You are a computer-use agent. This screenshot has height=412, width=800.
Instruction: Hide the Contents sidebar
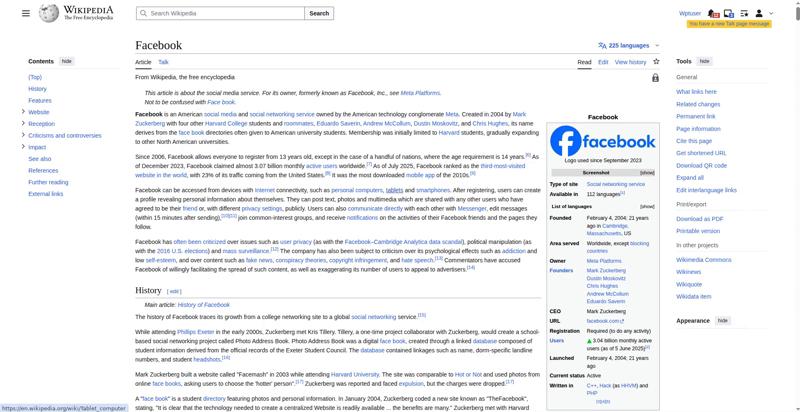point(67,61)
